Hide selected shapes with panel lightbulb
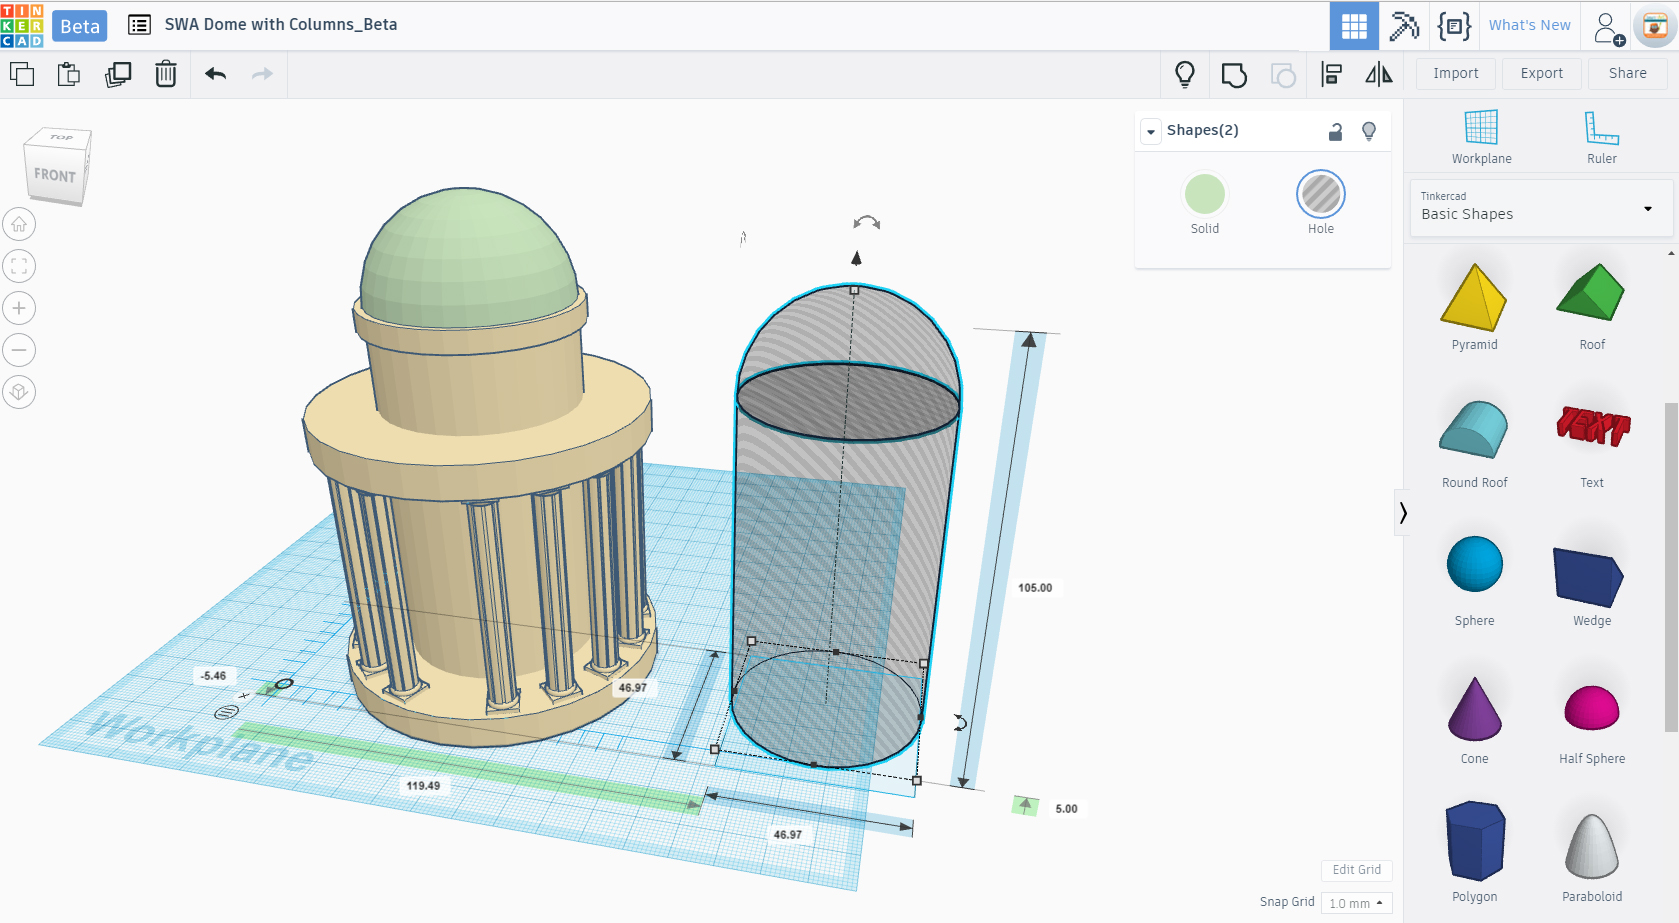The height and width of the screenshot is (923, 1679). pyautogui.click(x=1369, y=131)
